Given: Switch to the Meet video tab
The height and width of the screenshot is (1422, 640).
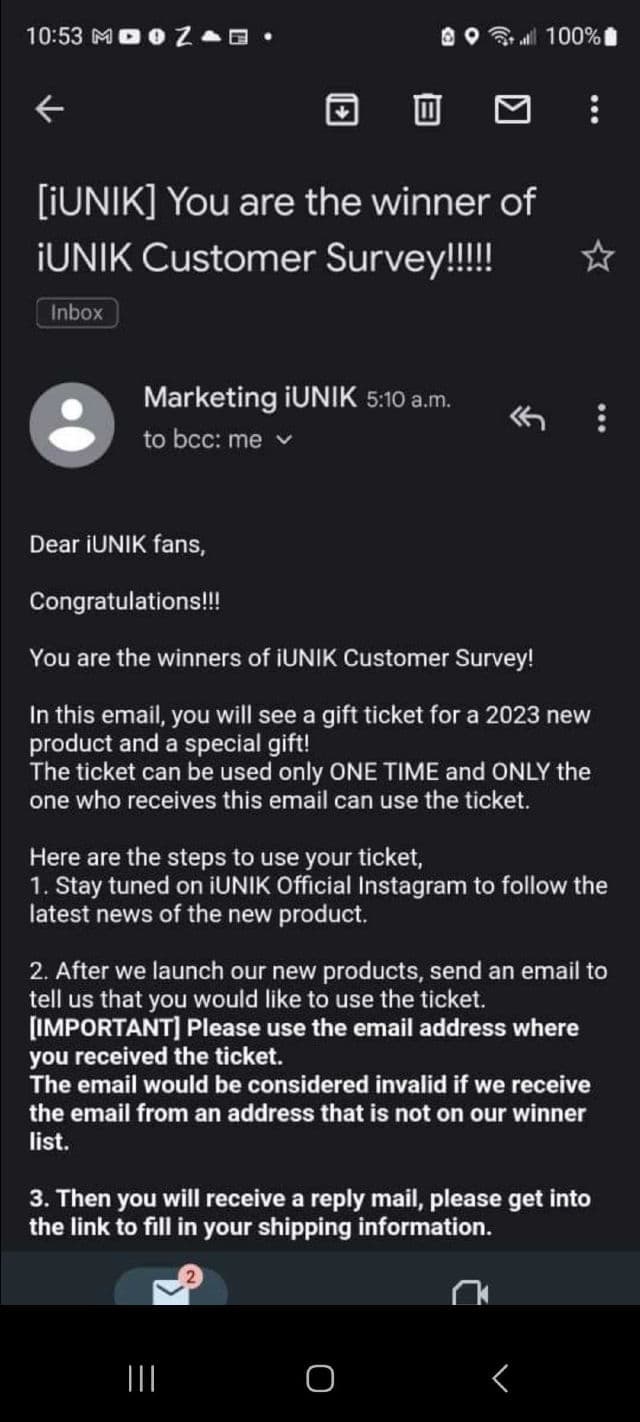Looking at the screenshot, I should [x=469, y=1293].
